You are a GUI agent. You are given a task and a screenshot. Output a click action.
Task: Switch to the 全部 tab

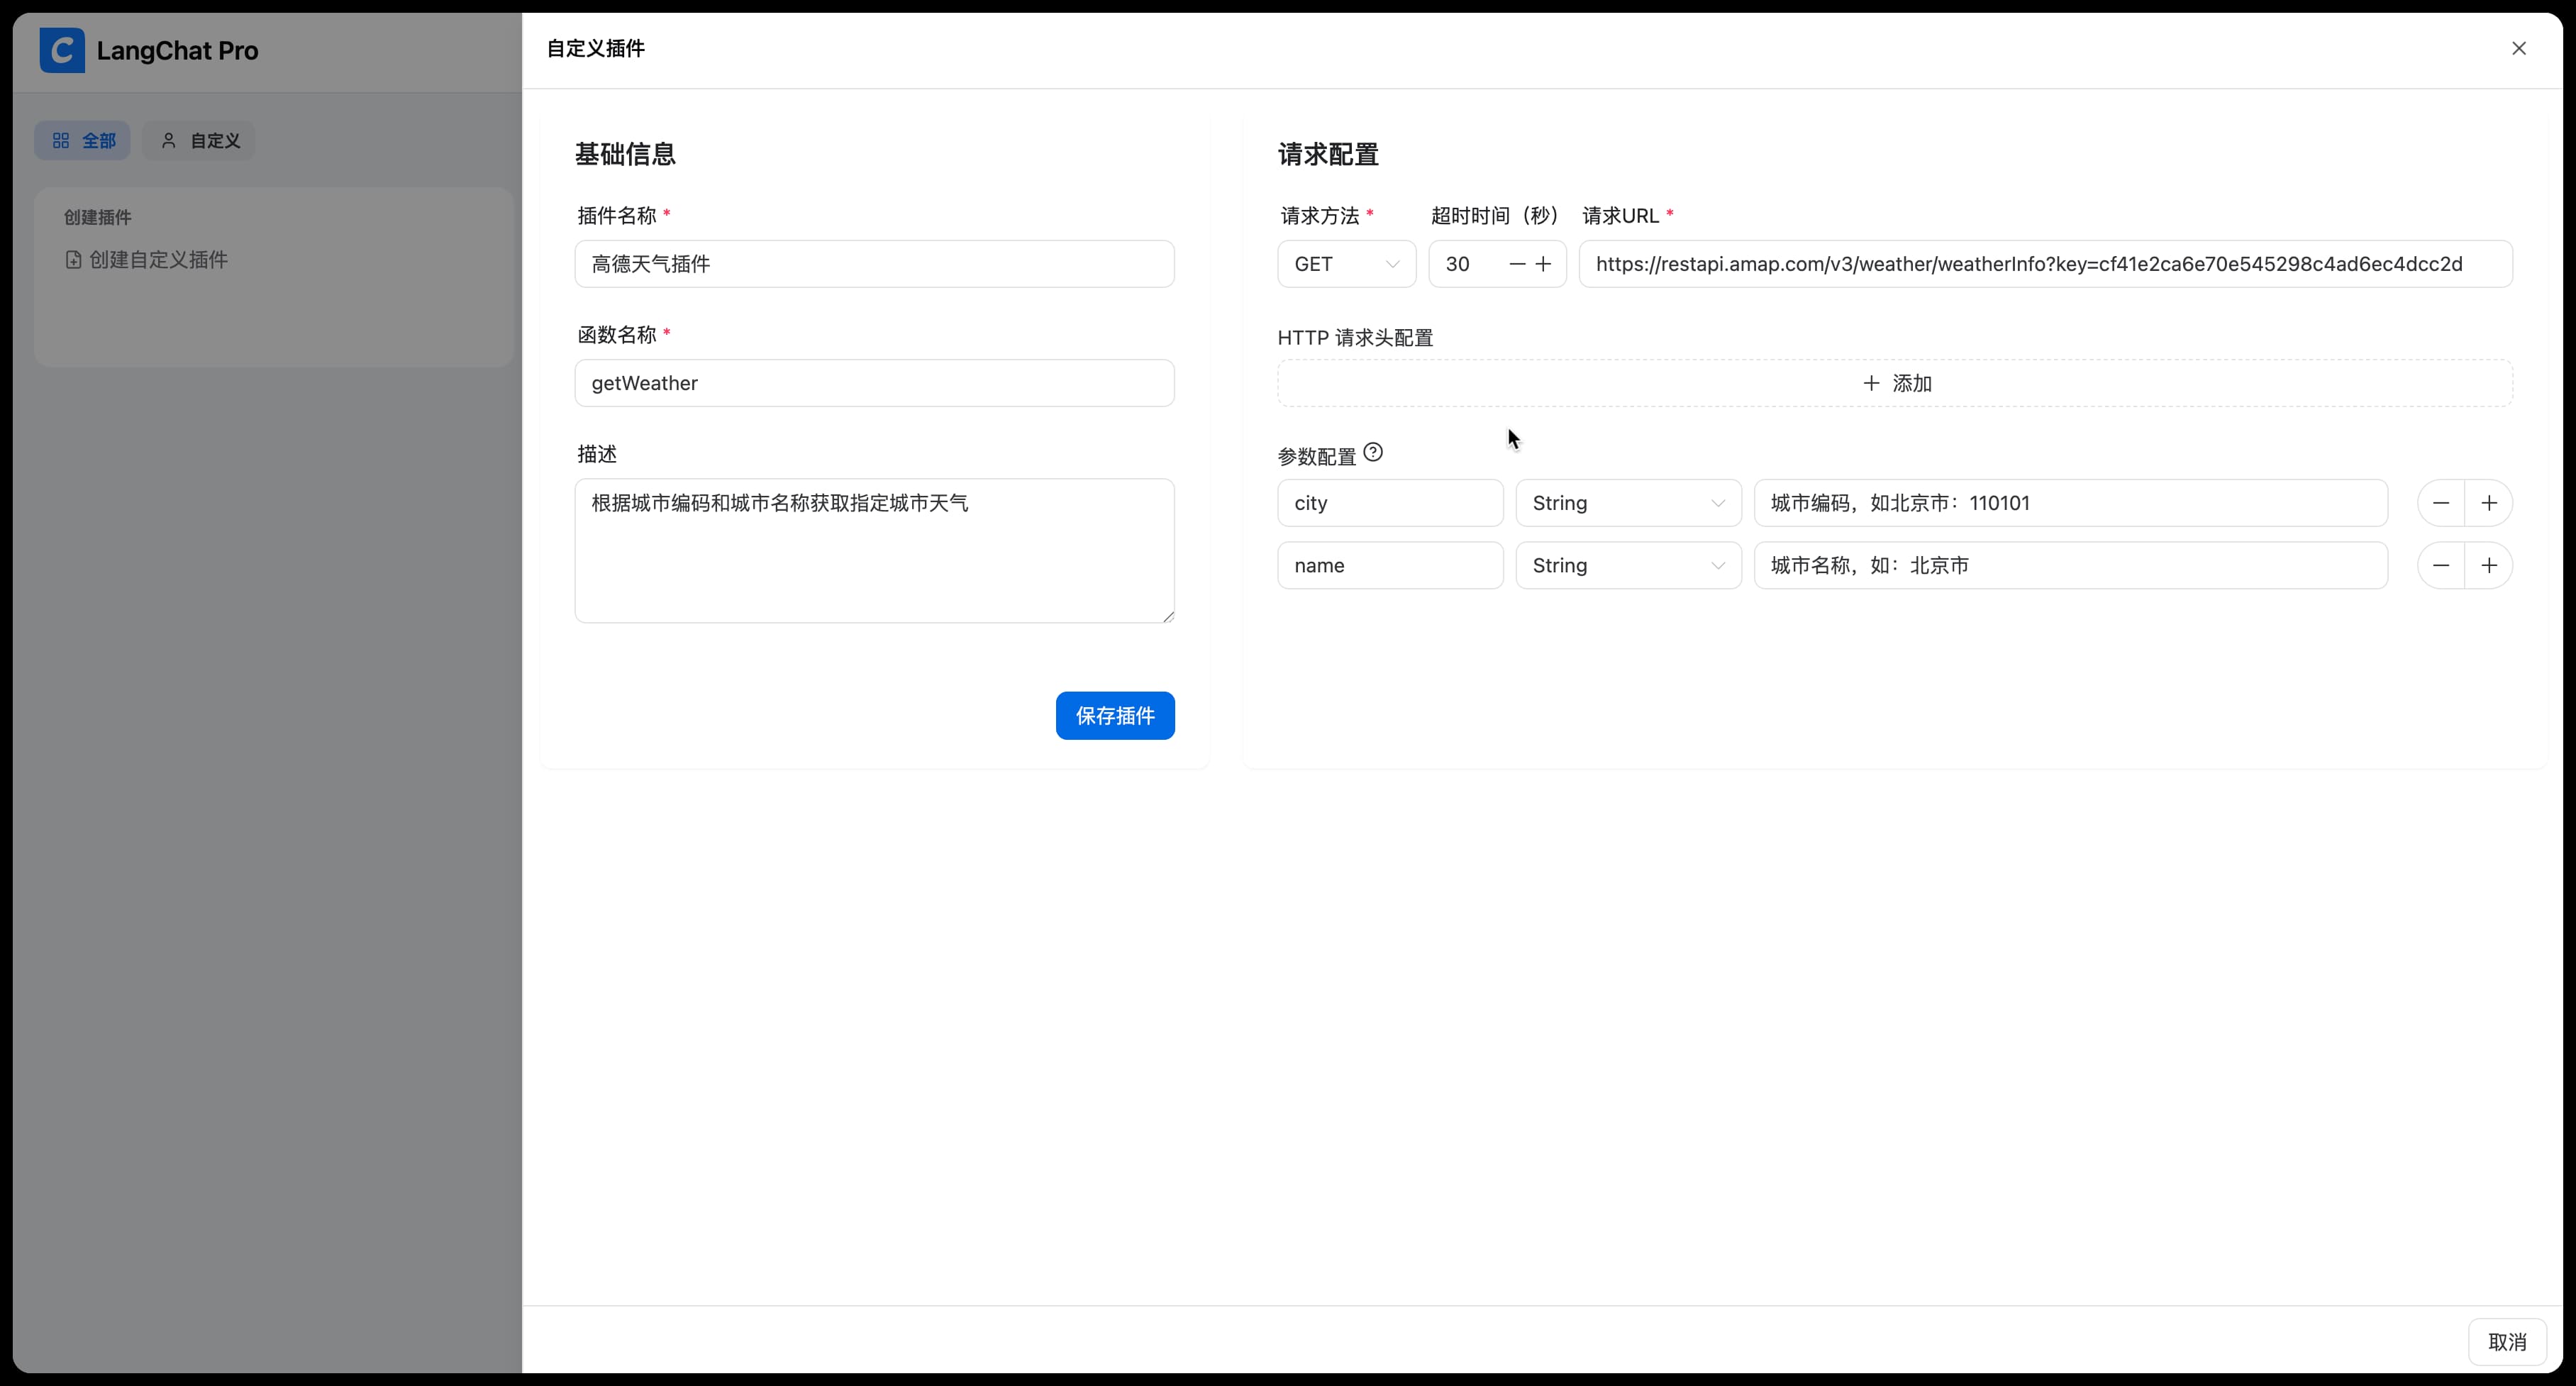coord(83,141)
